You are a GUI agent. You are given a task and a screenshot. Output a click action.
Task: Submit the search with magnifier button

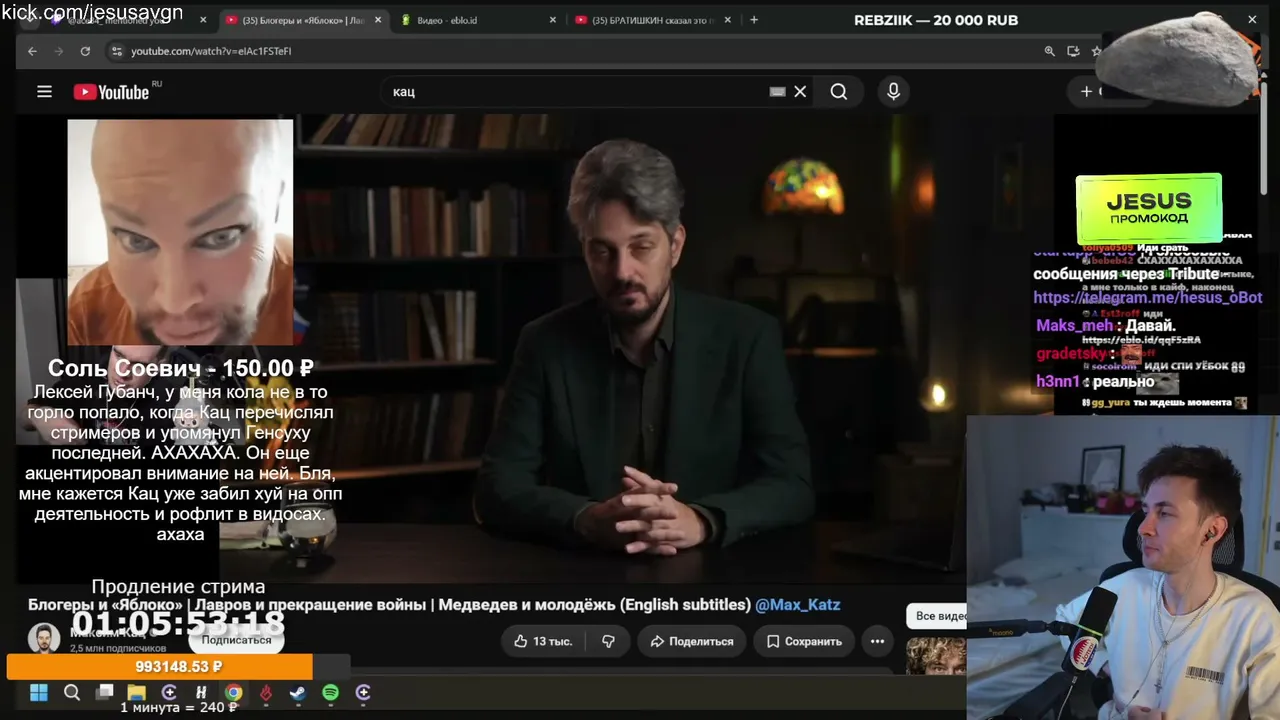[x=839, y=92]
